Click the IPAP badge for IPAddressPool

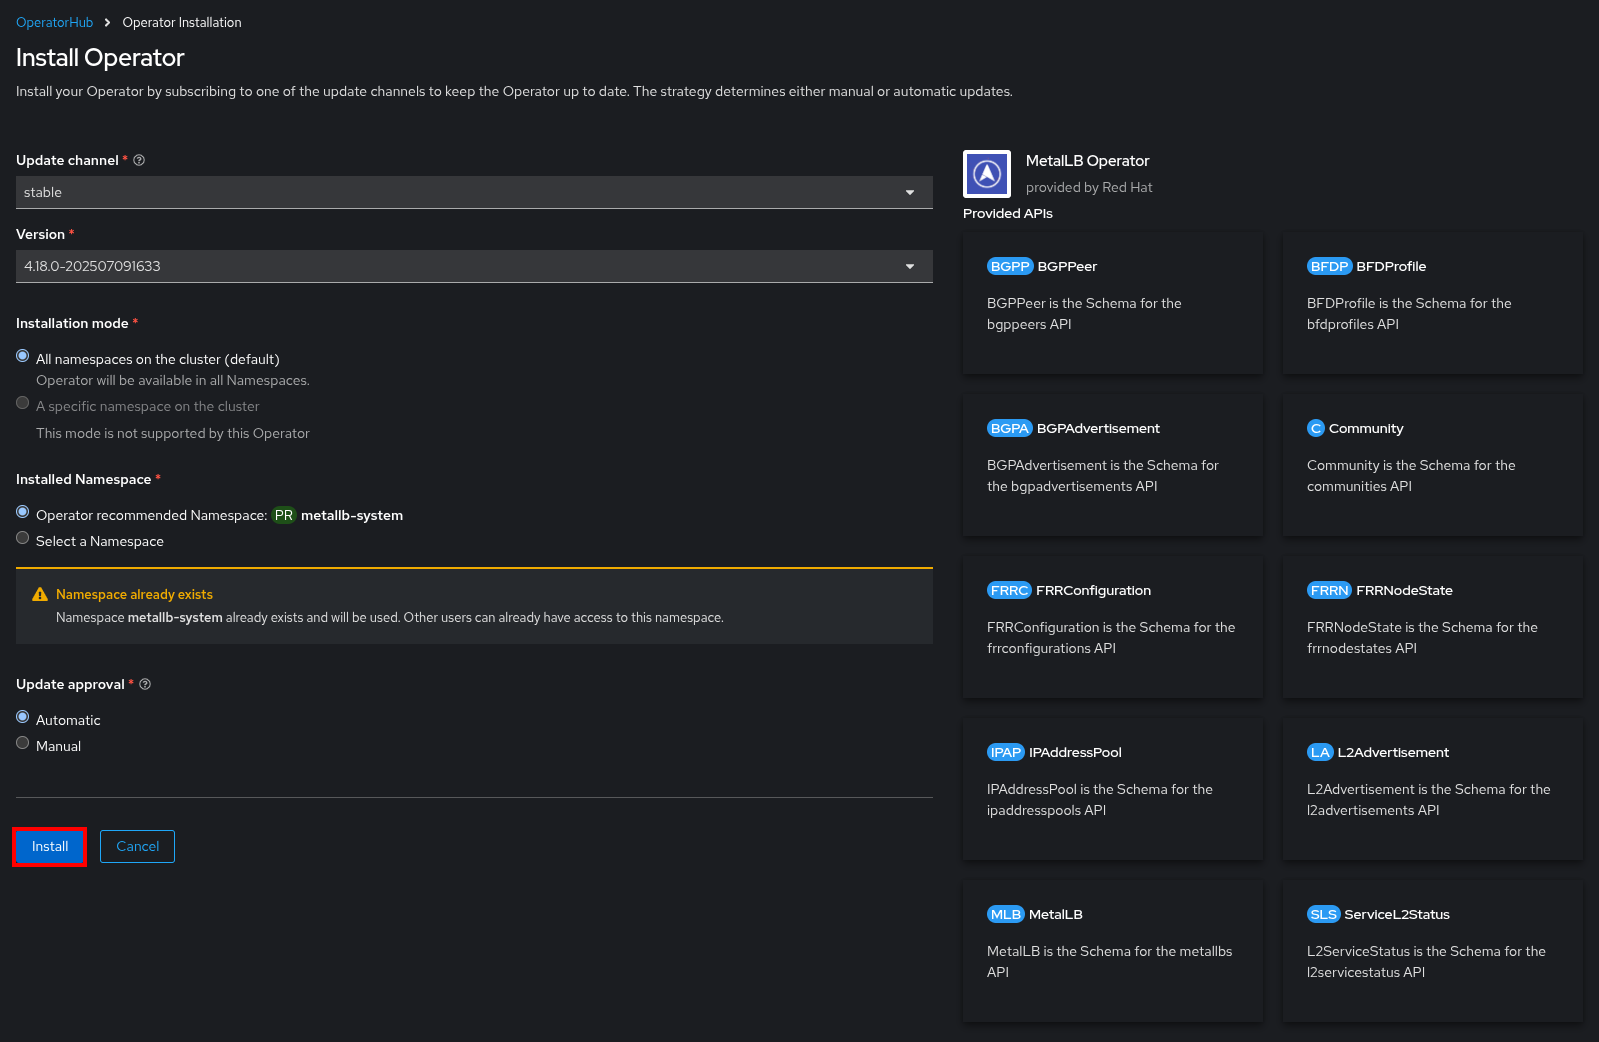click(1006, 752)
